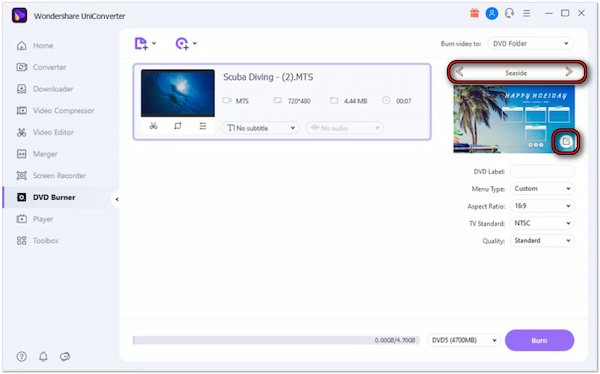This screenshot has width=600, height=374.
Task: Close the UniConverter window
Action: coord(581,13)
